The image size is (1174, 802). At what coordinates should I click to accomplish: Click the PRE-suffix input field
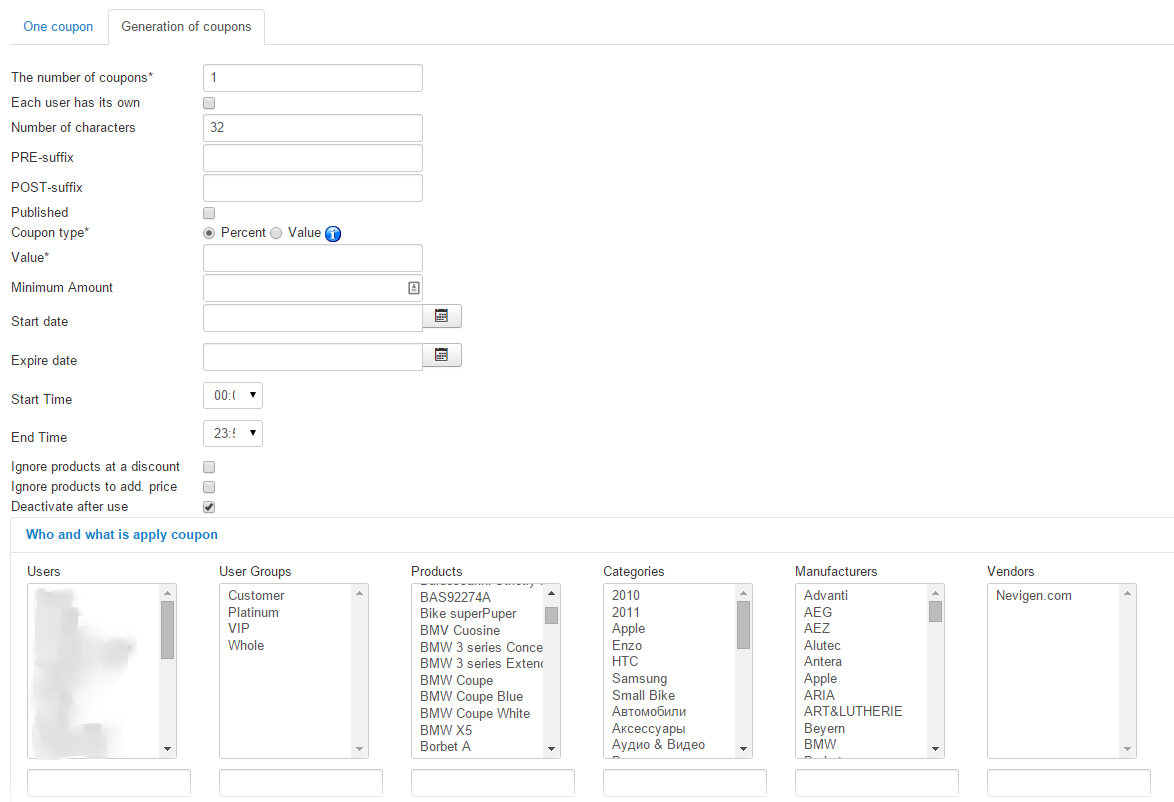(x=312, y=158)
